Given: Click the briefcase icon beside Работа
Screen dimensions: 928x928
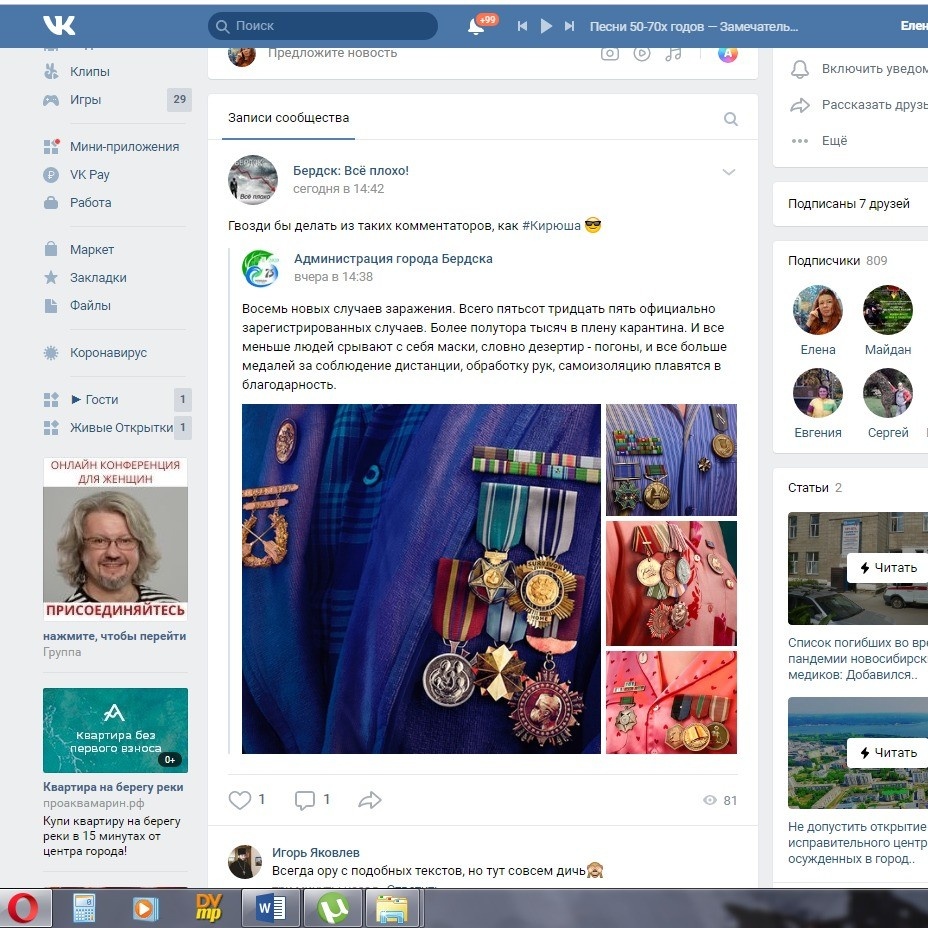Looking at the screenshot, I should pyautogui.click(x=51, y=202).
